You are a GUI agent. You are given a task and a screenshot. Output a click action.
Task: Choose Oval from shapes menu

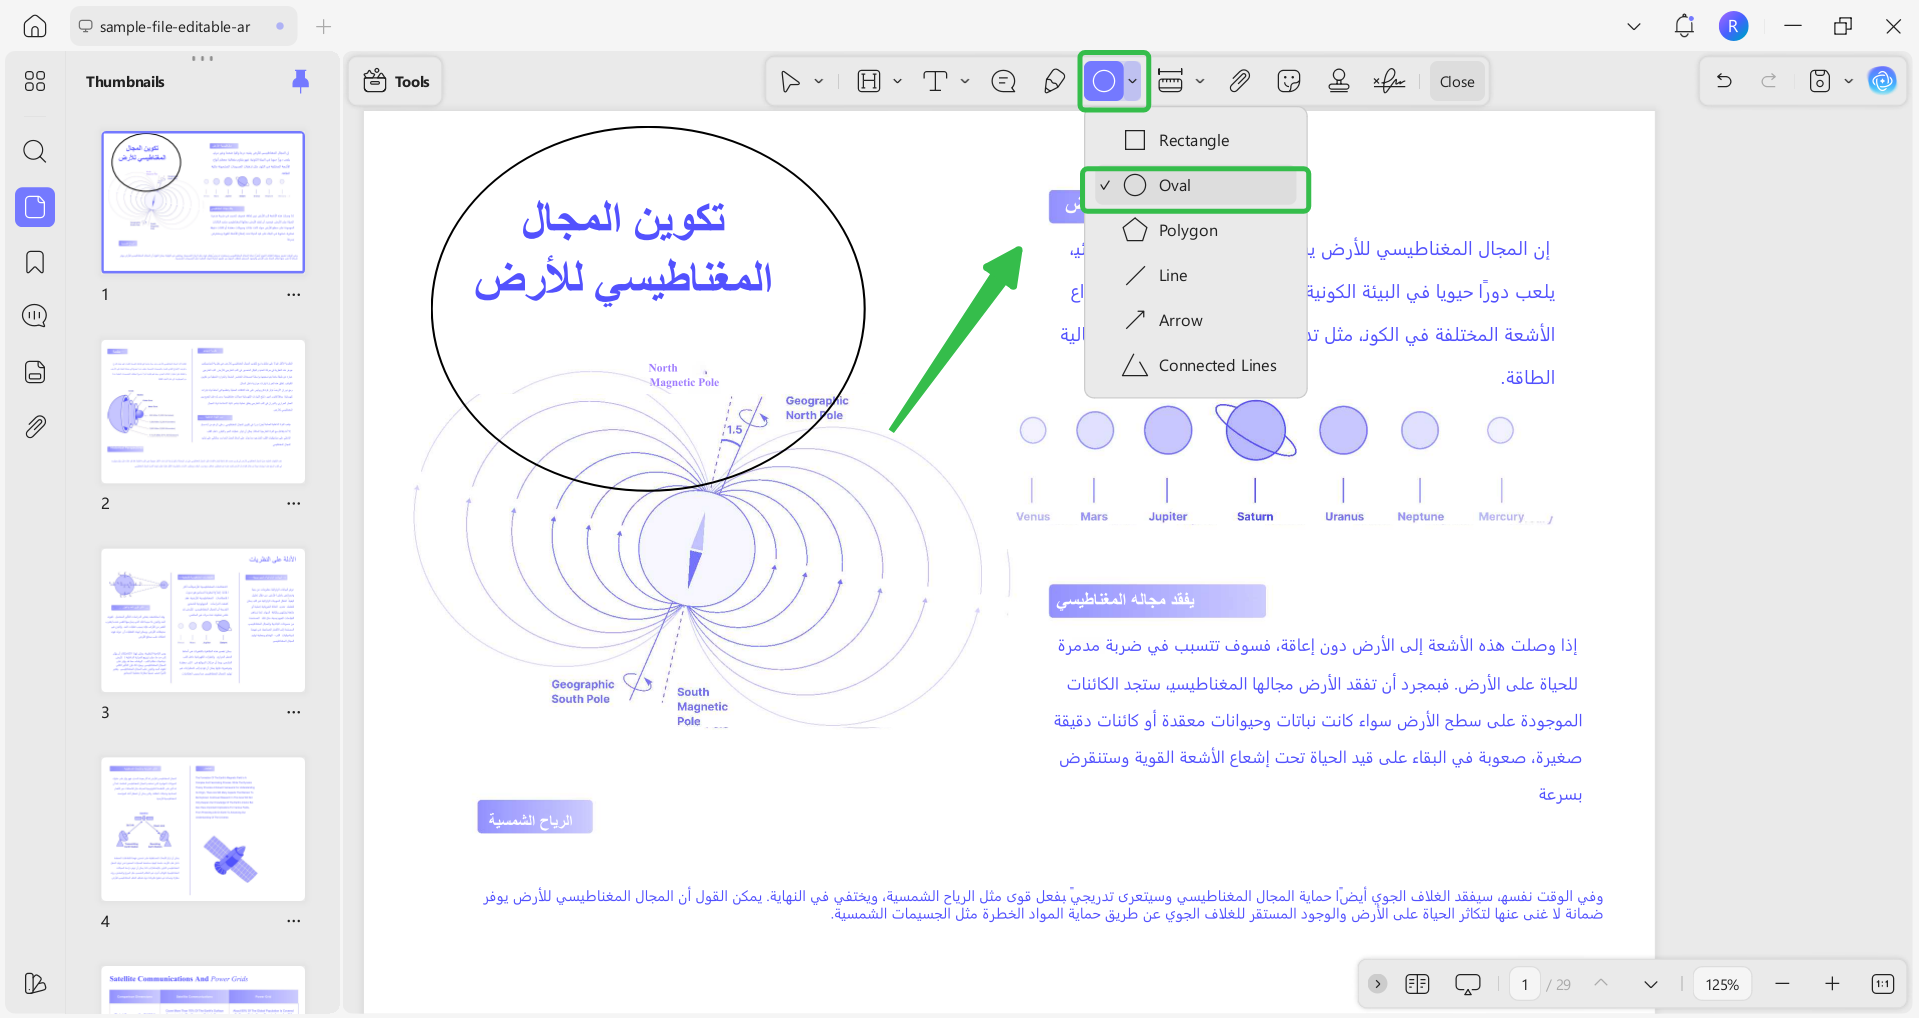[x=1196, y=186]
